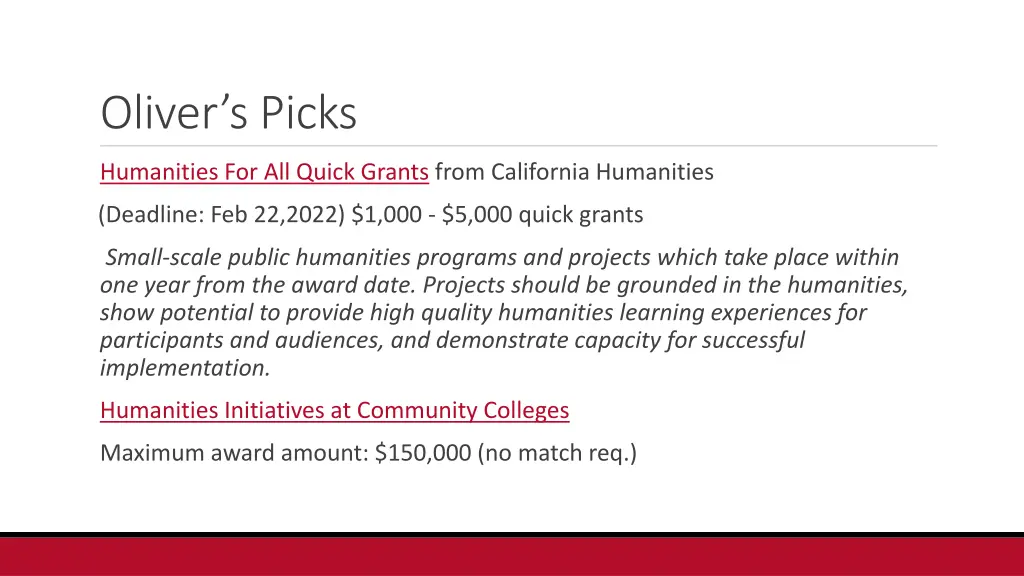
Task: Open Humanities Initiatives at Community Colleges link
Action: tap(334, 410)
